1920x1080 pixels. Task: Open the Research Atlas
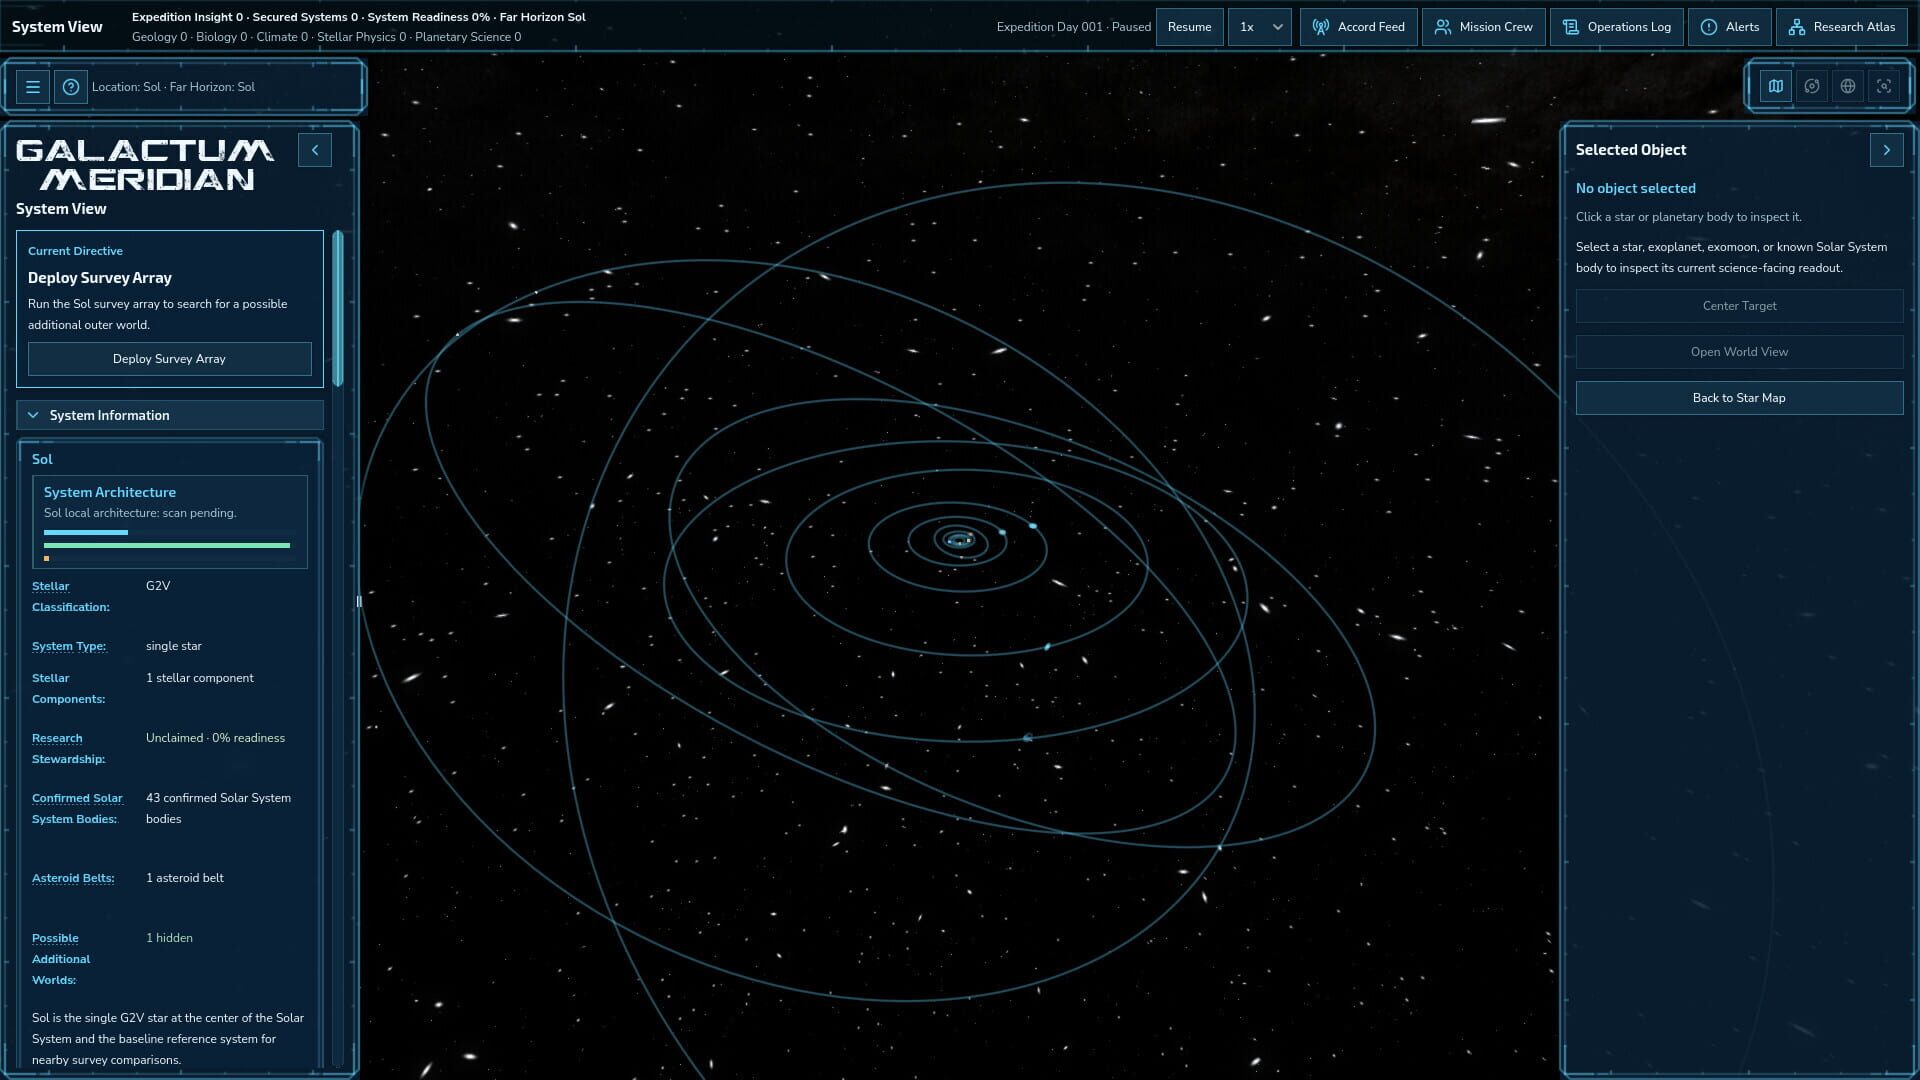[1842, 27]
